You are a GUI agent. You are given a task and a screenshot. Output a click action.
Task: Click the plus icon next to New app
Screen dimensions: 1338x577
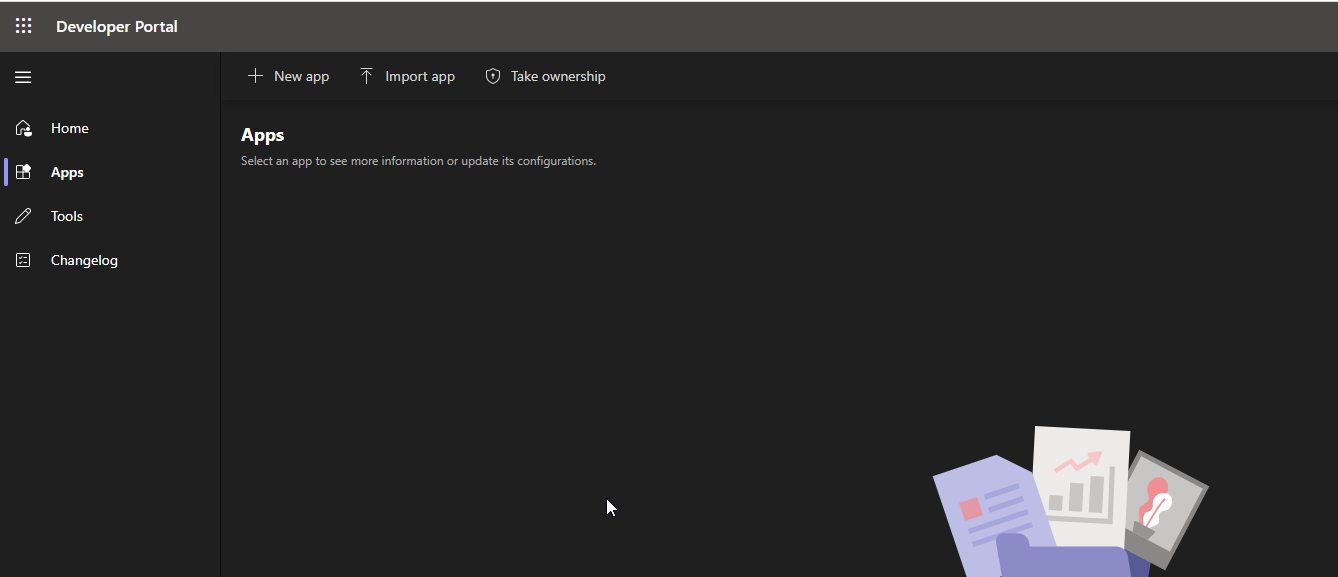click(x=256, y=75)
